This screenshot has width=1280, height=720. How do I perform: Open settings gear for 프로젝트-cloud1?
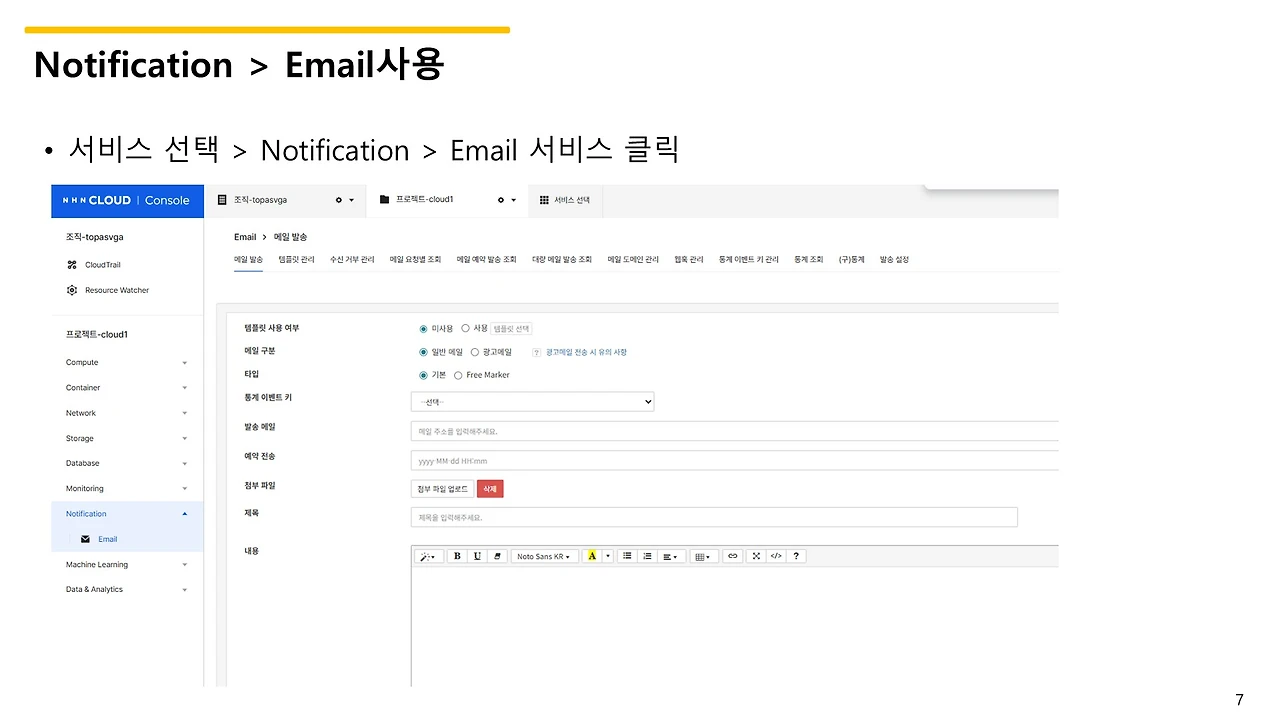[501, 200]
